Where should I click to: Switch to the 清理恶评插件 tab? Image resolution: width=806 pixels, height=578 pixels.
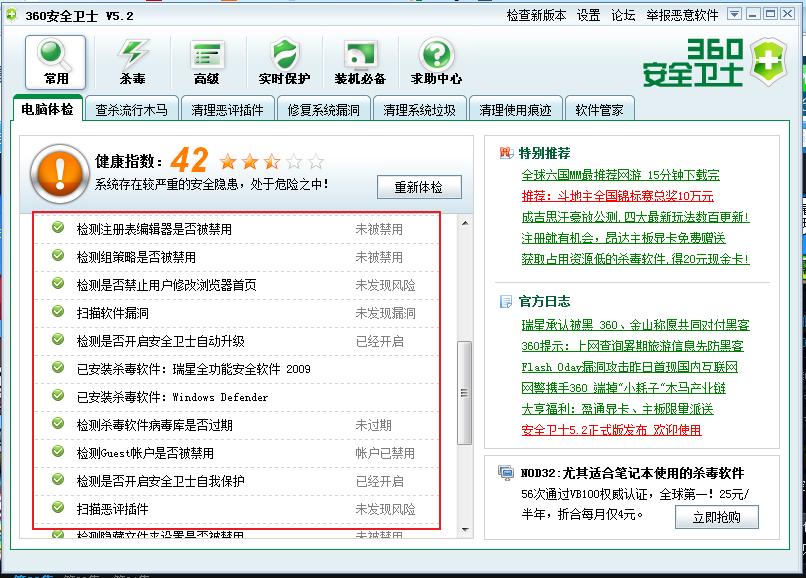click(x=227, y=110)
